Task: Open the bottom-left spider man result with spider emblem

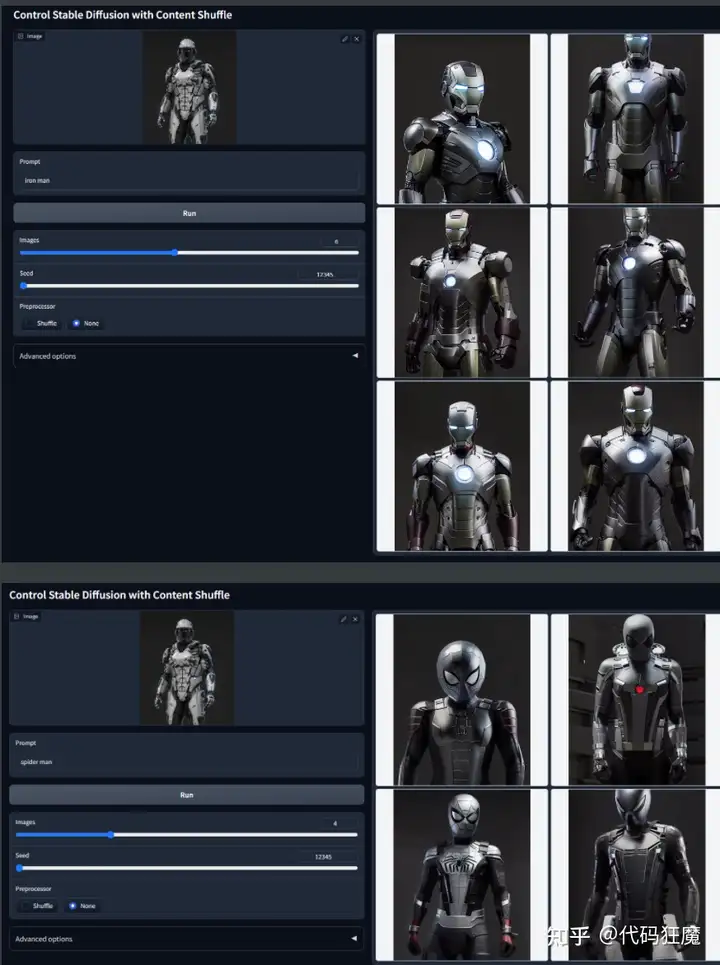Action: click(462, 875)
